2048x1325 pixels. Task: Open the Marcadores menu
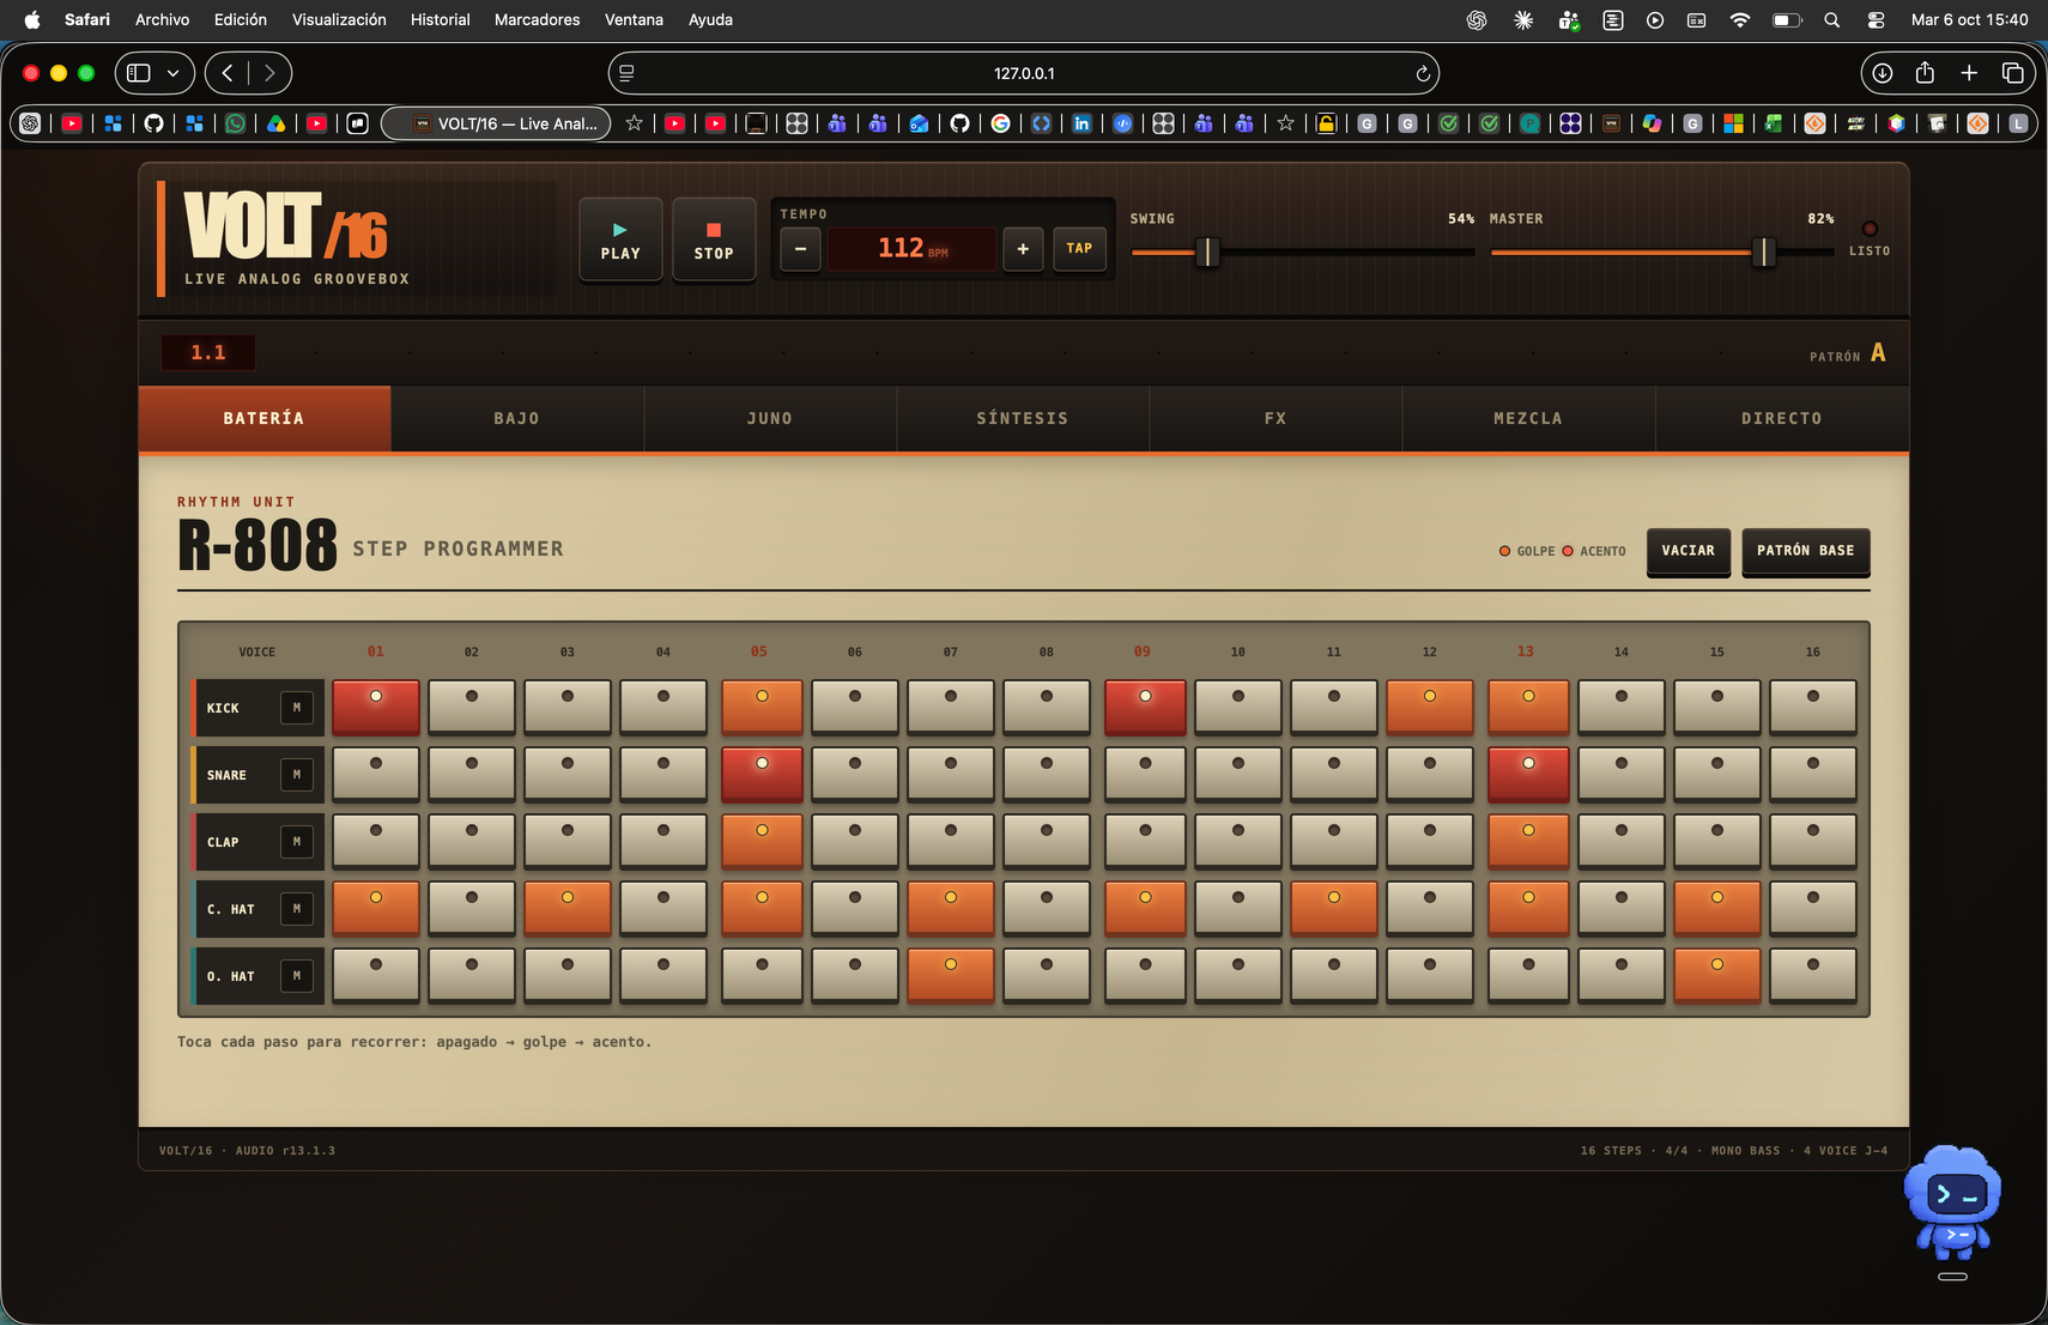click(x=537, y=19)
